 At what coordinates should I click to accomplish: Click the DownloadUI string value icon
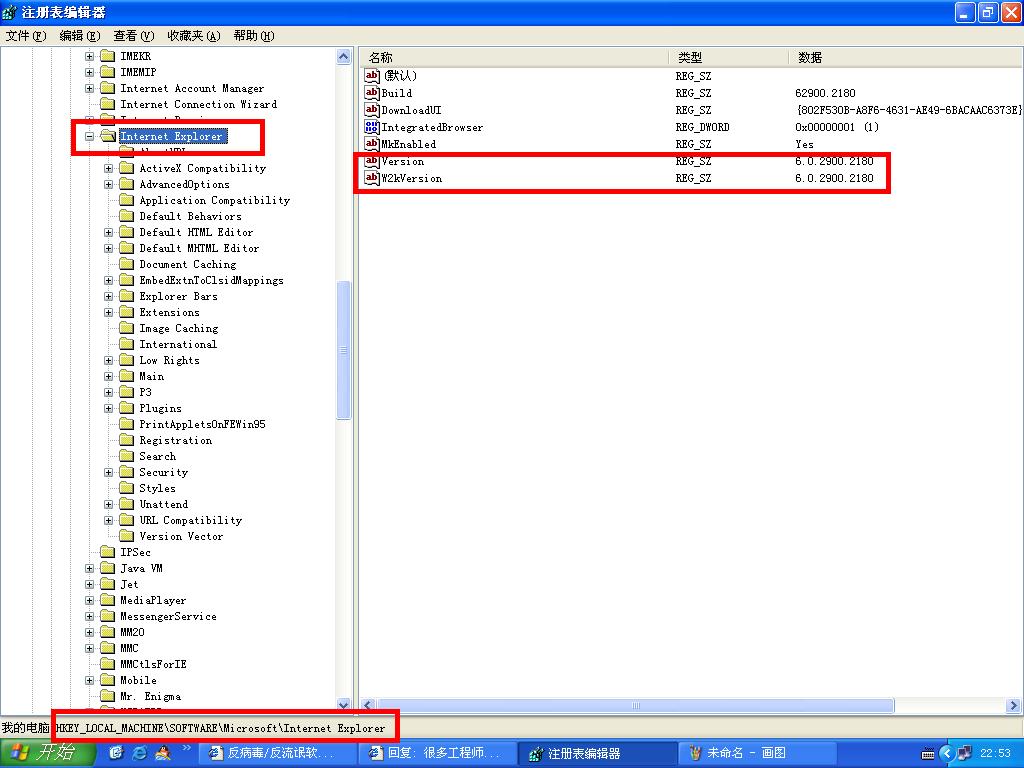point(372,110)
